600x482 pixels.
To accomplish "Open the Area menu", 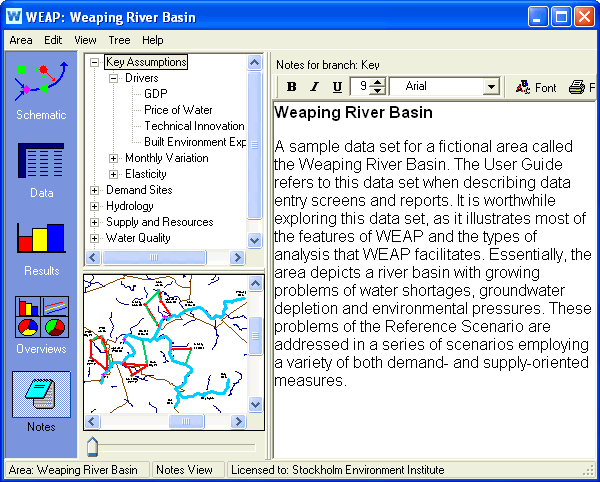I will coord(21,40).
